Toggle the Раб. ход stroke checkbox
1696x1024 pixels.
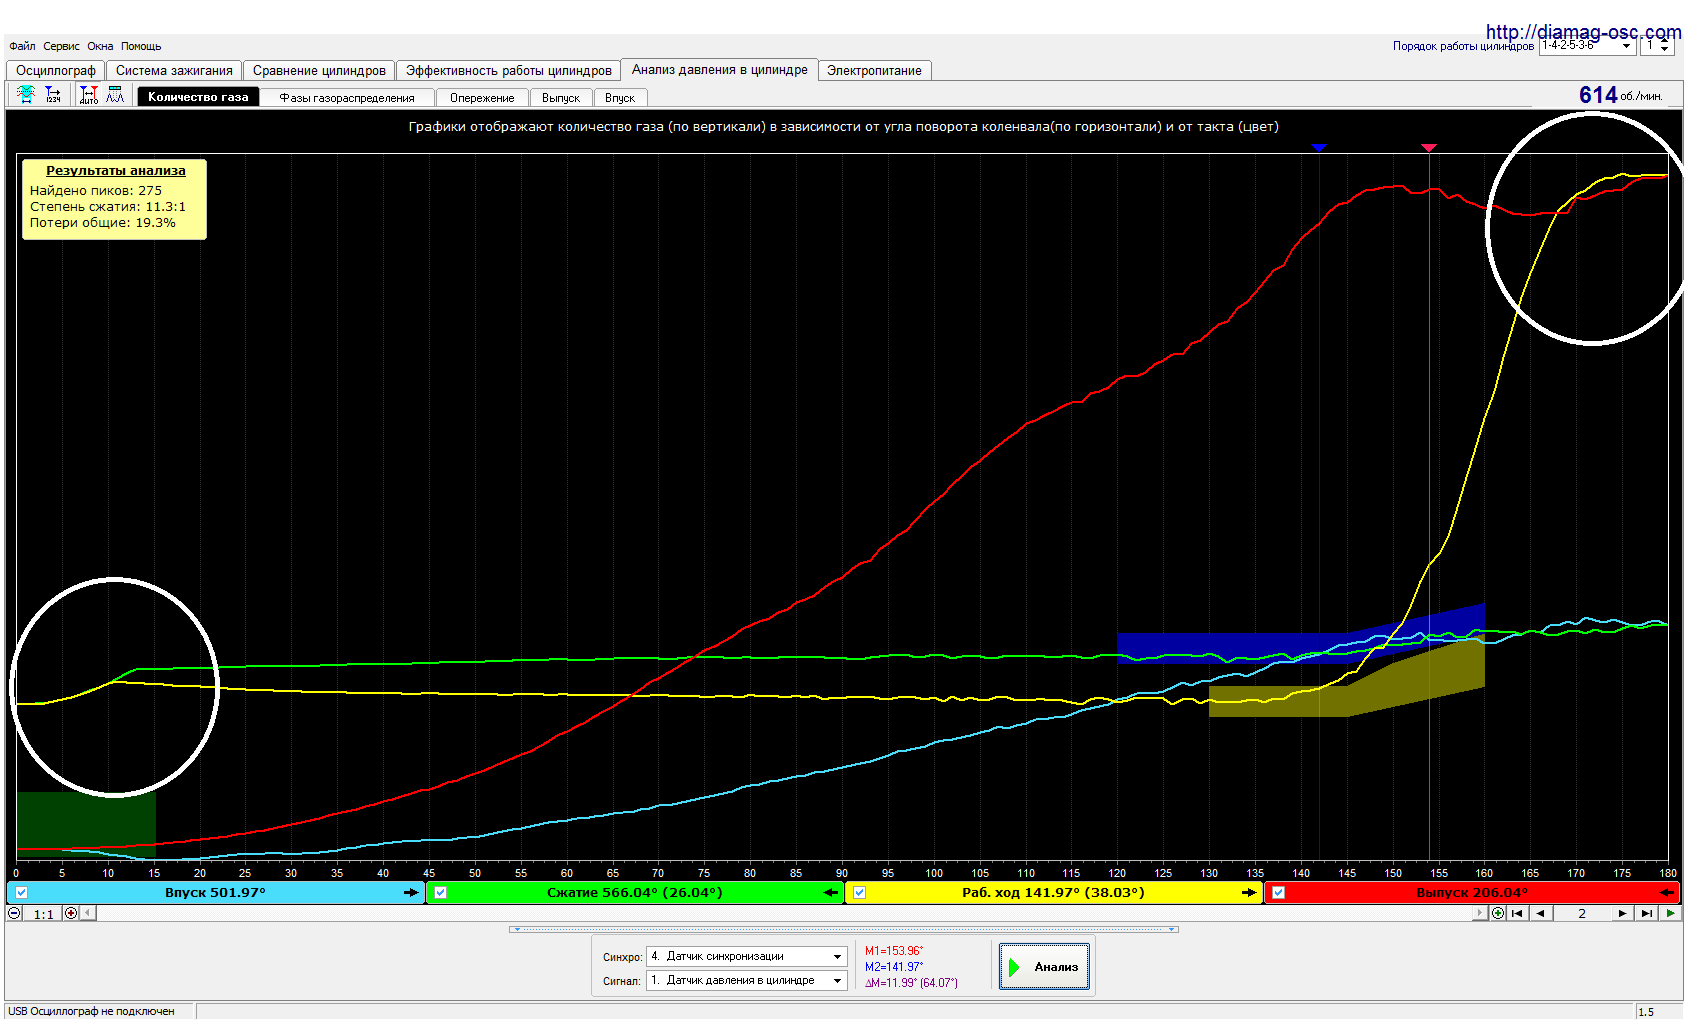[x=860, y=892]
